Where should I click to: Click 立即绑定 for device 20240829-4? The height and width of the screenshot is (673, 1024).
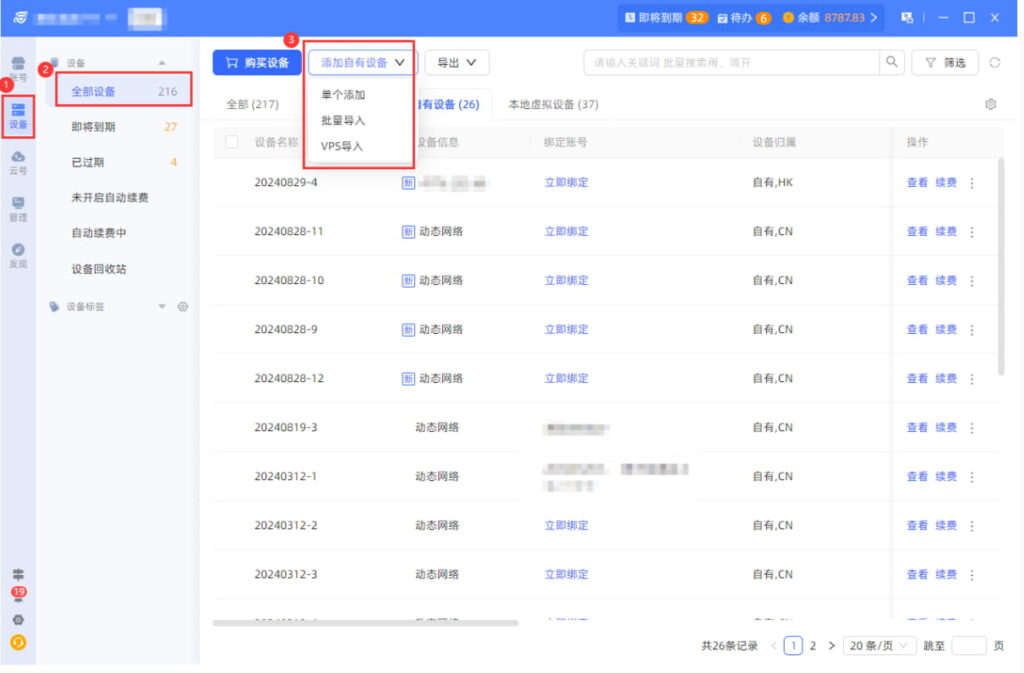[x=566, y=183]
